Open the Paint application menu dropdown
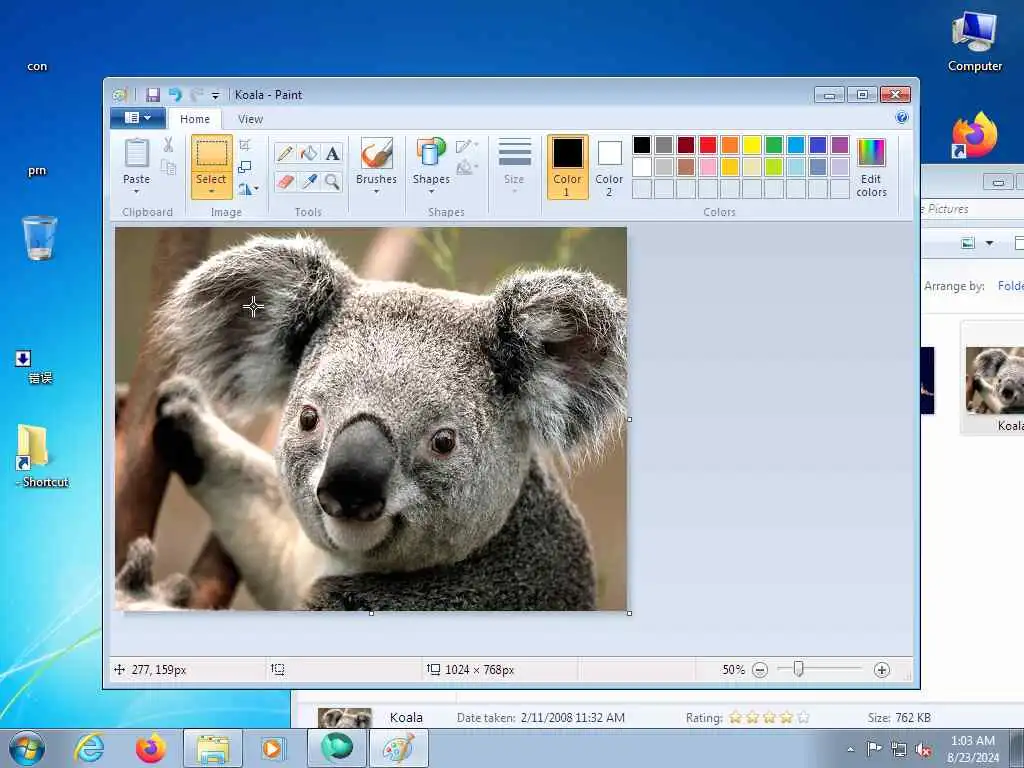1024x768 pixels. 138,118
